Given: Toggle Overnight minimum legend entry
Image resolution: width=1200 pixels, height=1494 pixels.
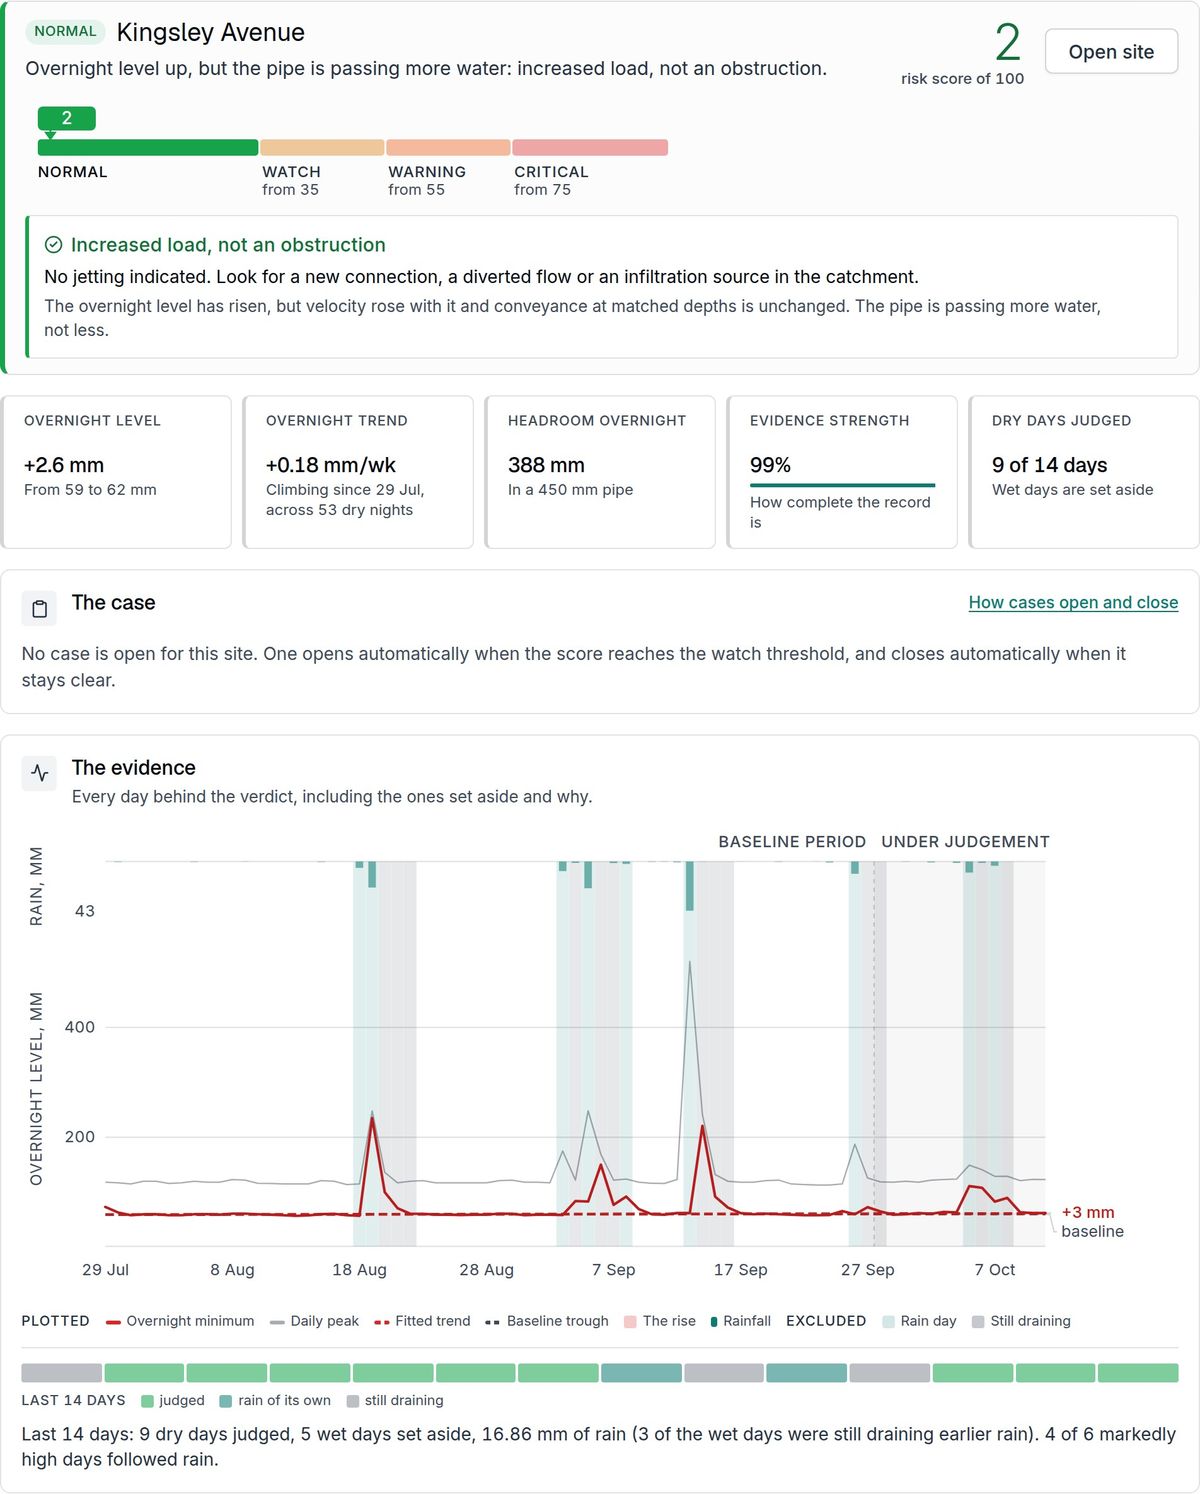Looking at the screenshot, I should point(180,1321).
